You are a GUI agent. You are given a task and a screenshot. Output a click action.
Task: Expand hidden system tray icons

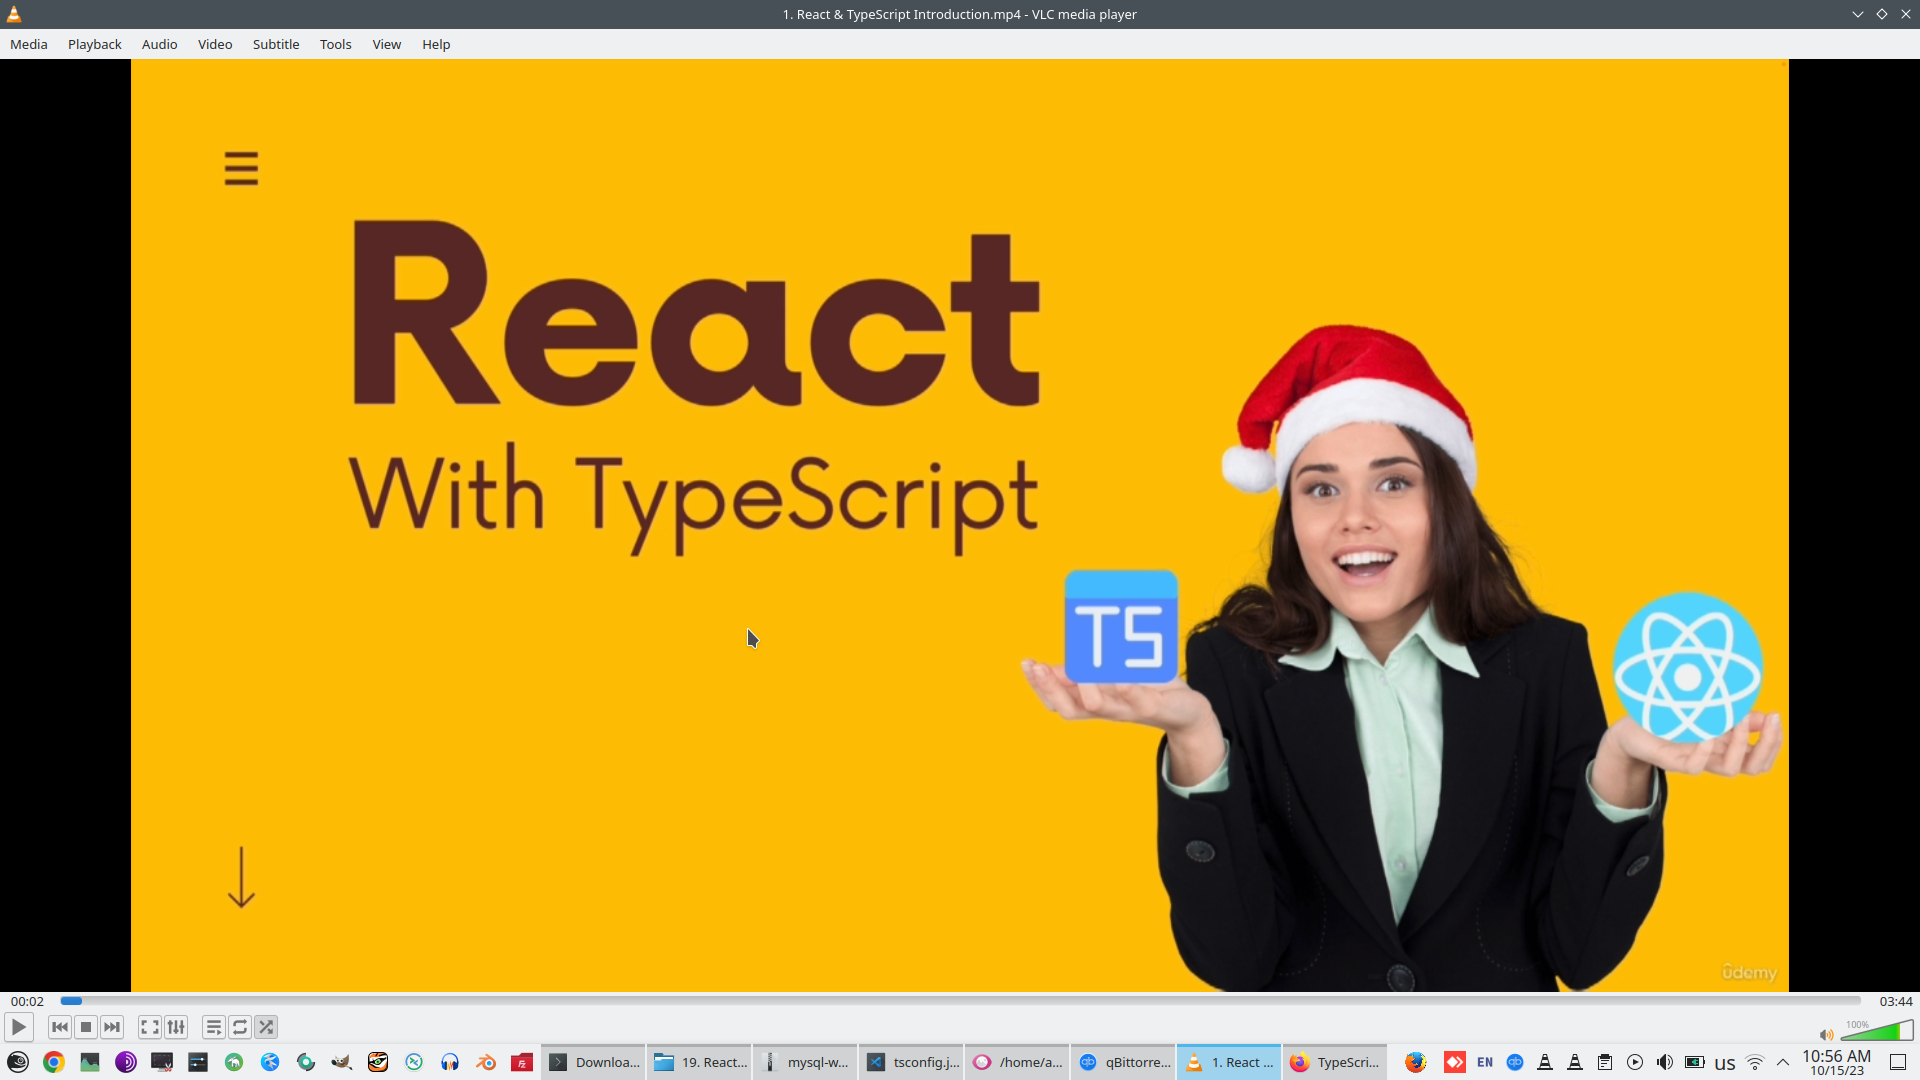pos(1783,1062)
